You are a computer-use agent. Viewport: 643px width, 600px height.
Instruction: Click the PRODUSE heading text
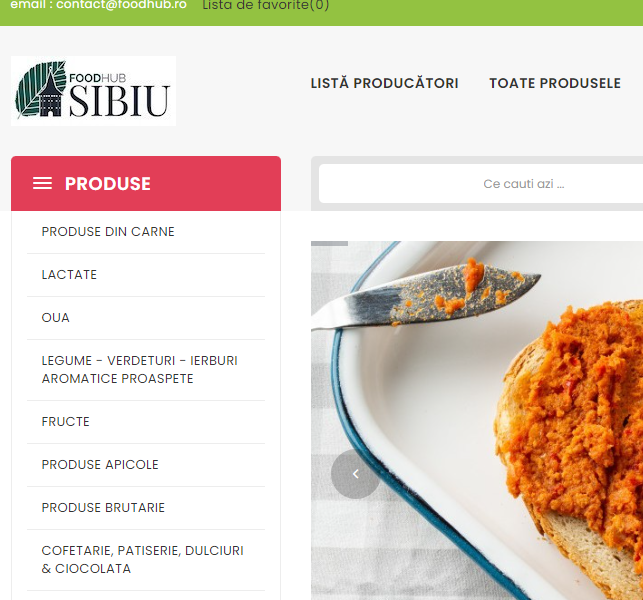108,183
